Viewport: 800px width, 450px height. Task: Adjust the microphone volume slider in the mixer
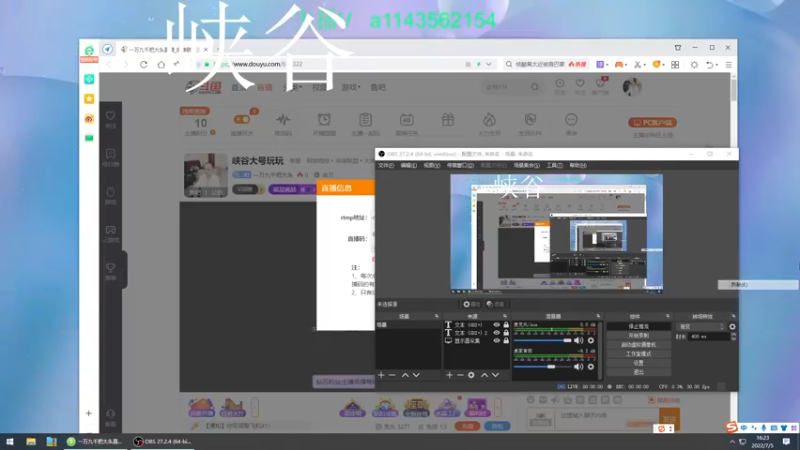pos(543,340)
